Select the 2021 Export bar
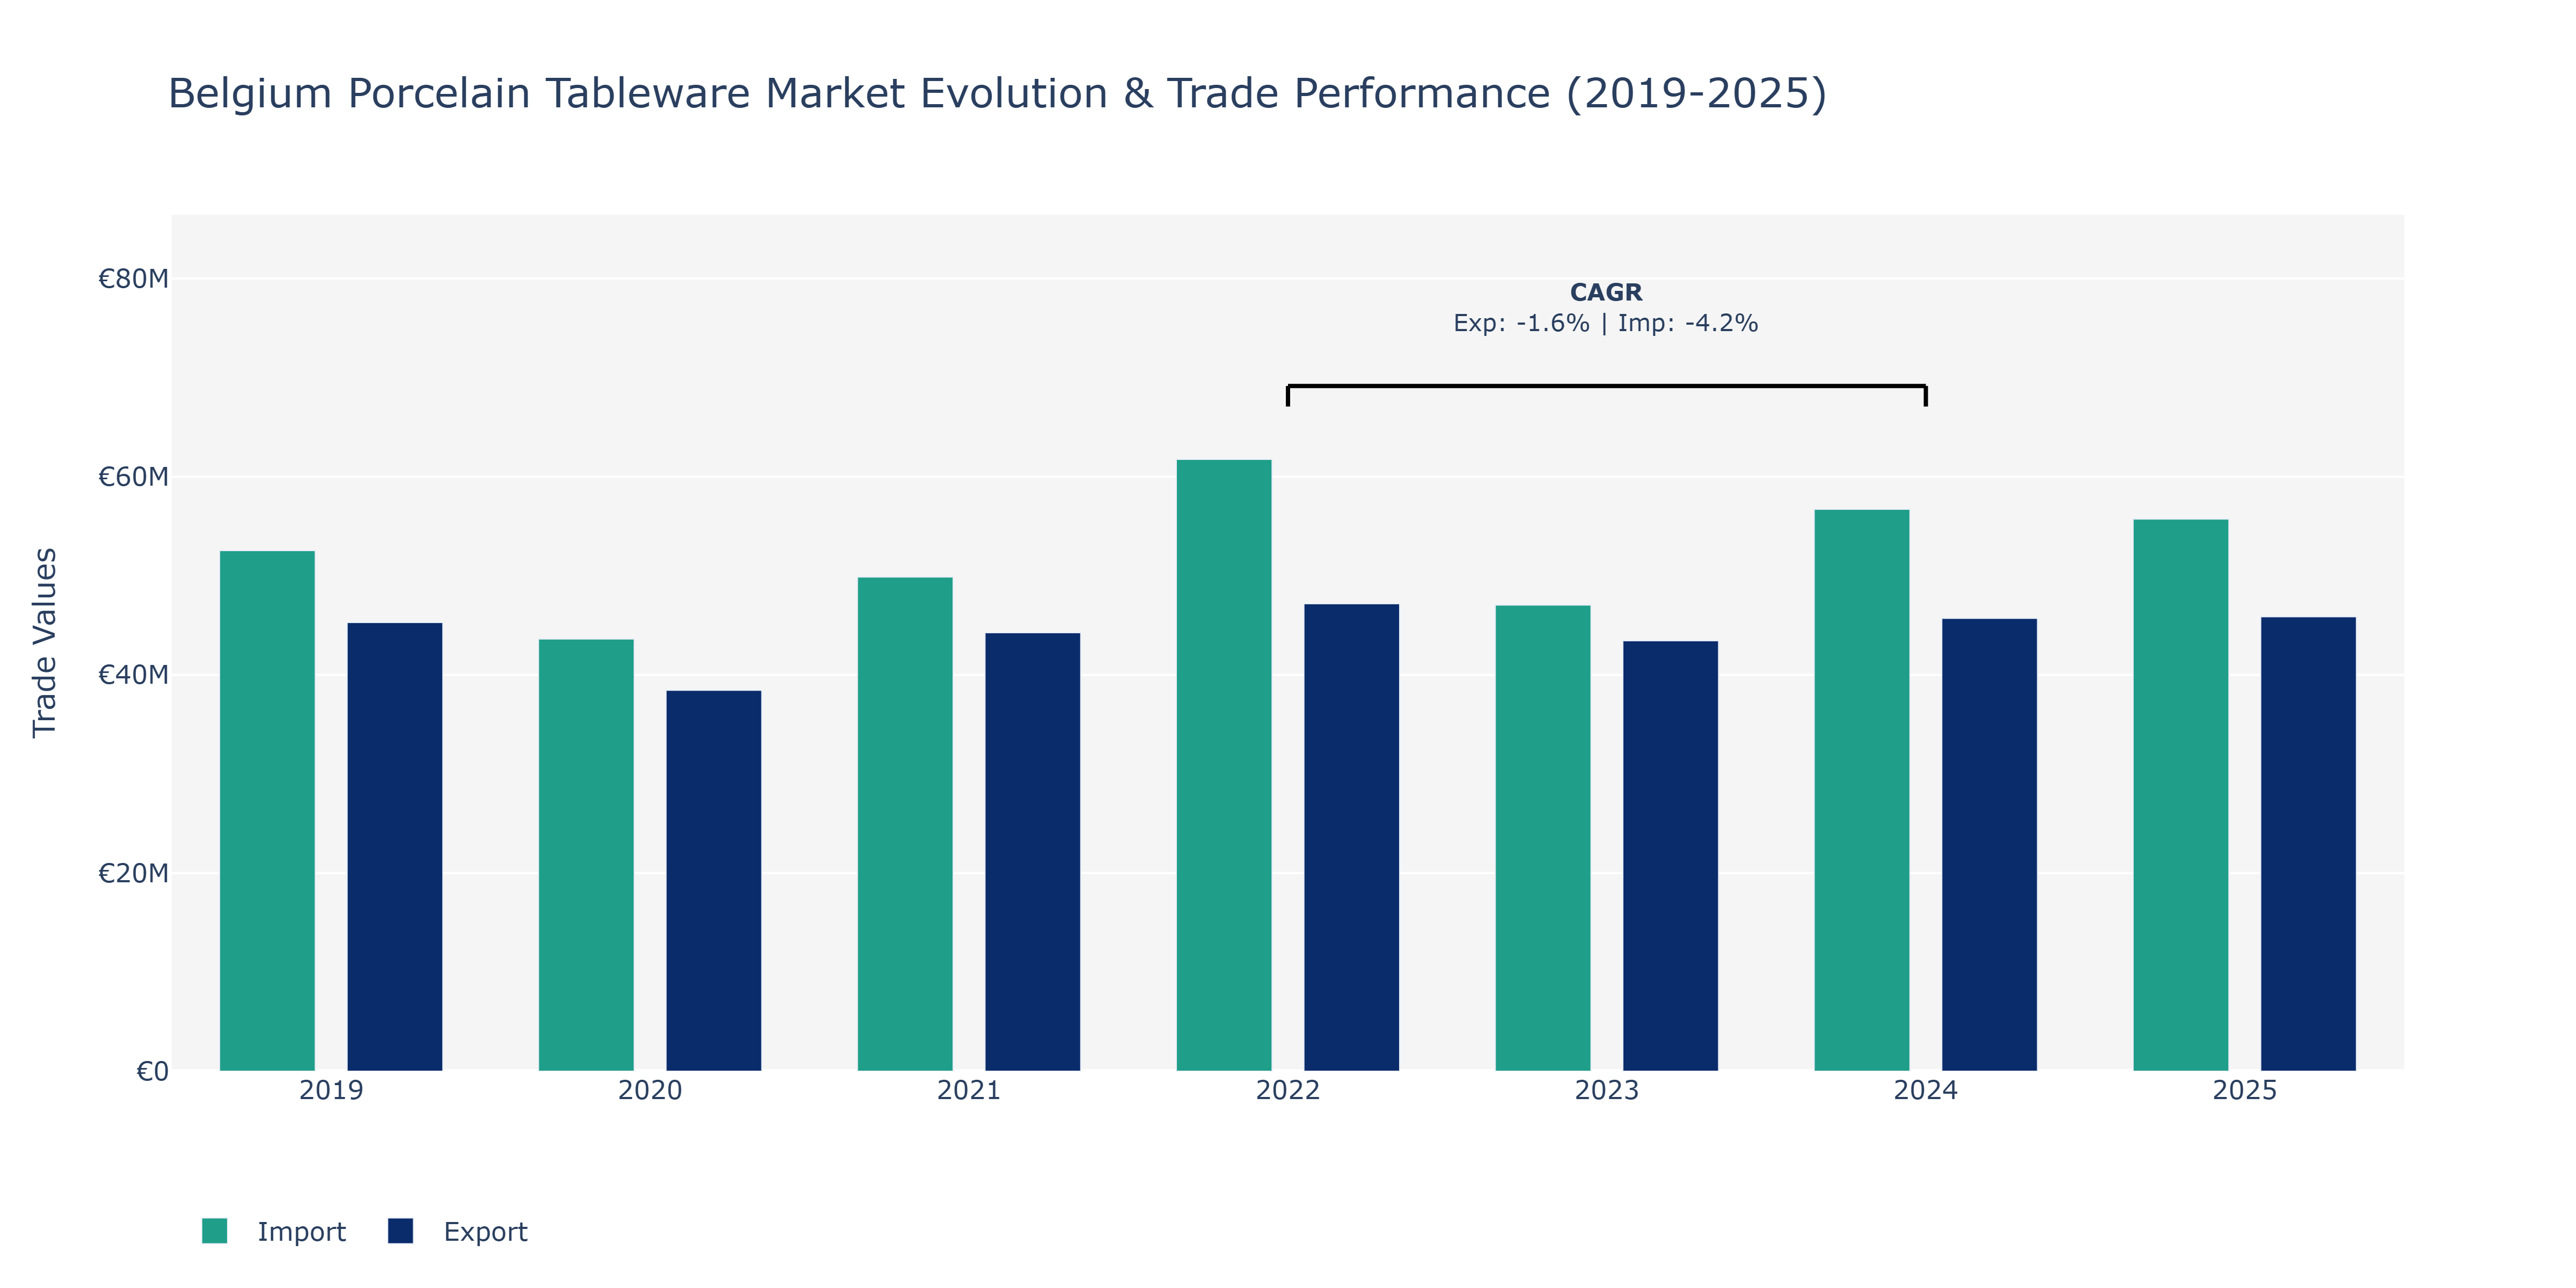The height and width of the screenshot is (1288, 2576). (x=1033, y=852)
